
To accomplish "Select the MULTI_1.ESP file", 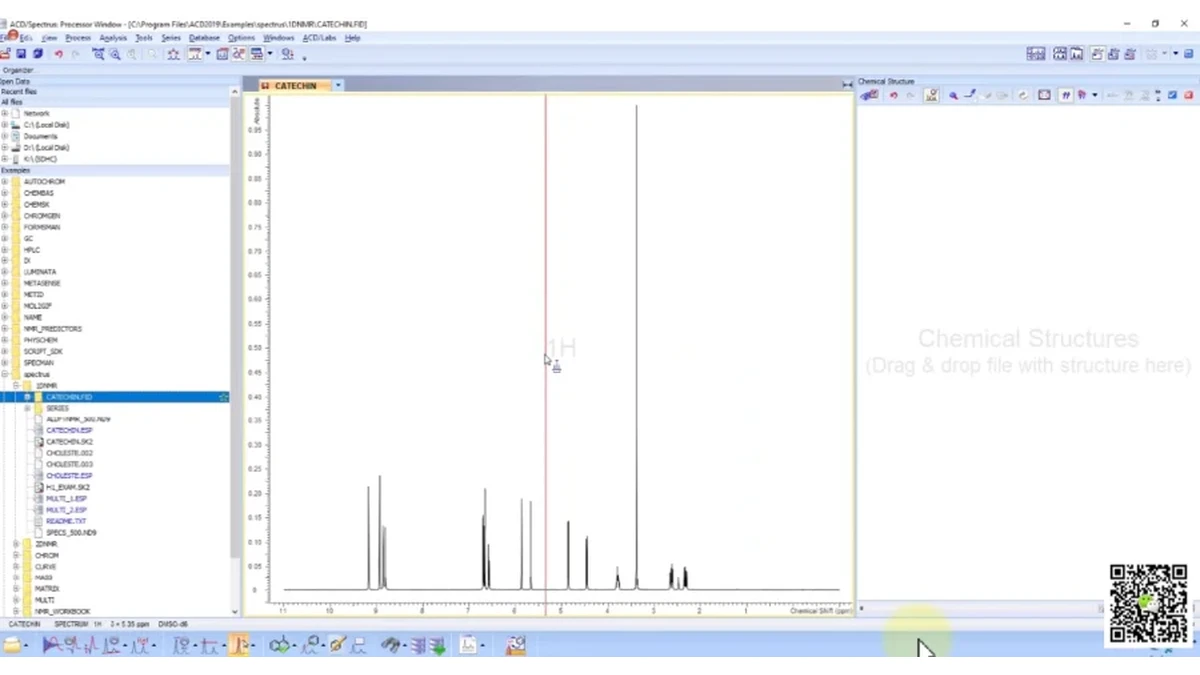I will (x=66, y=498).
